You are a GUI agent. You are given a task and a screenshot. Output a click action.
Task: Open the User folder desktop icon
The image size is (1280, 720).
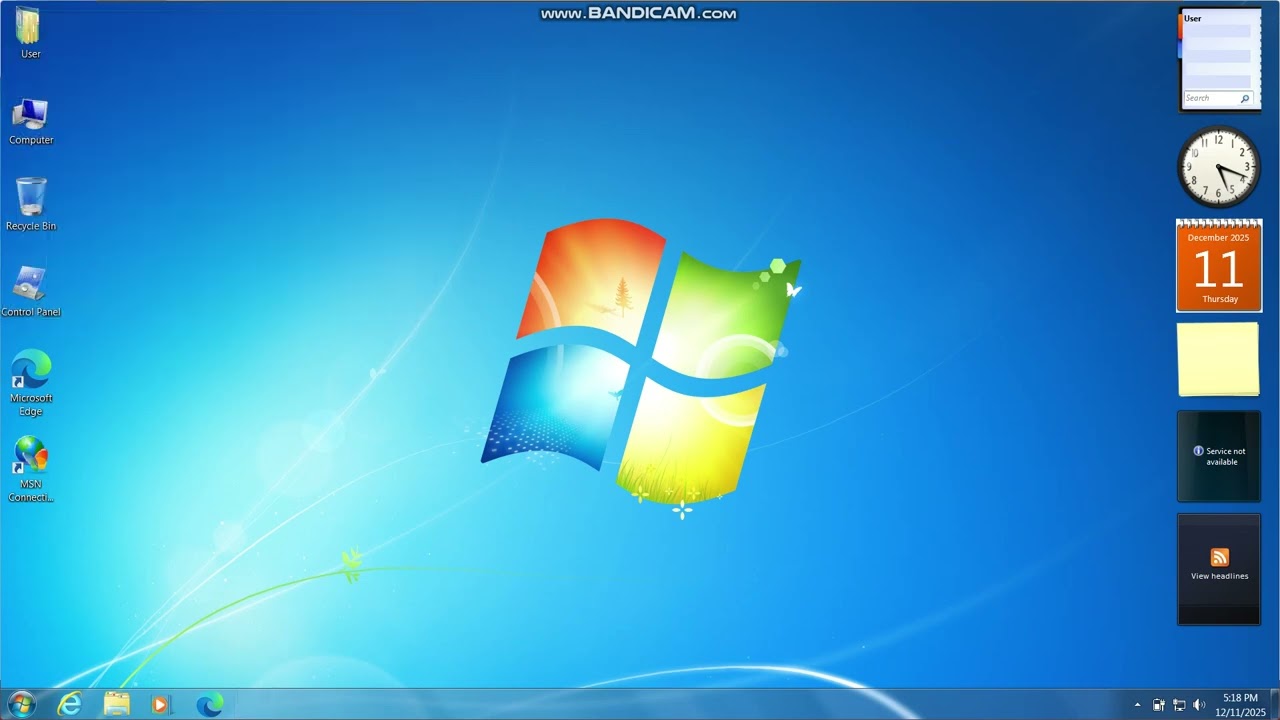(30, 33)
